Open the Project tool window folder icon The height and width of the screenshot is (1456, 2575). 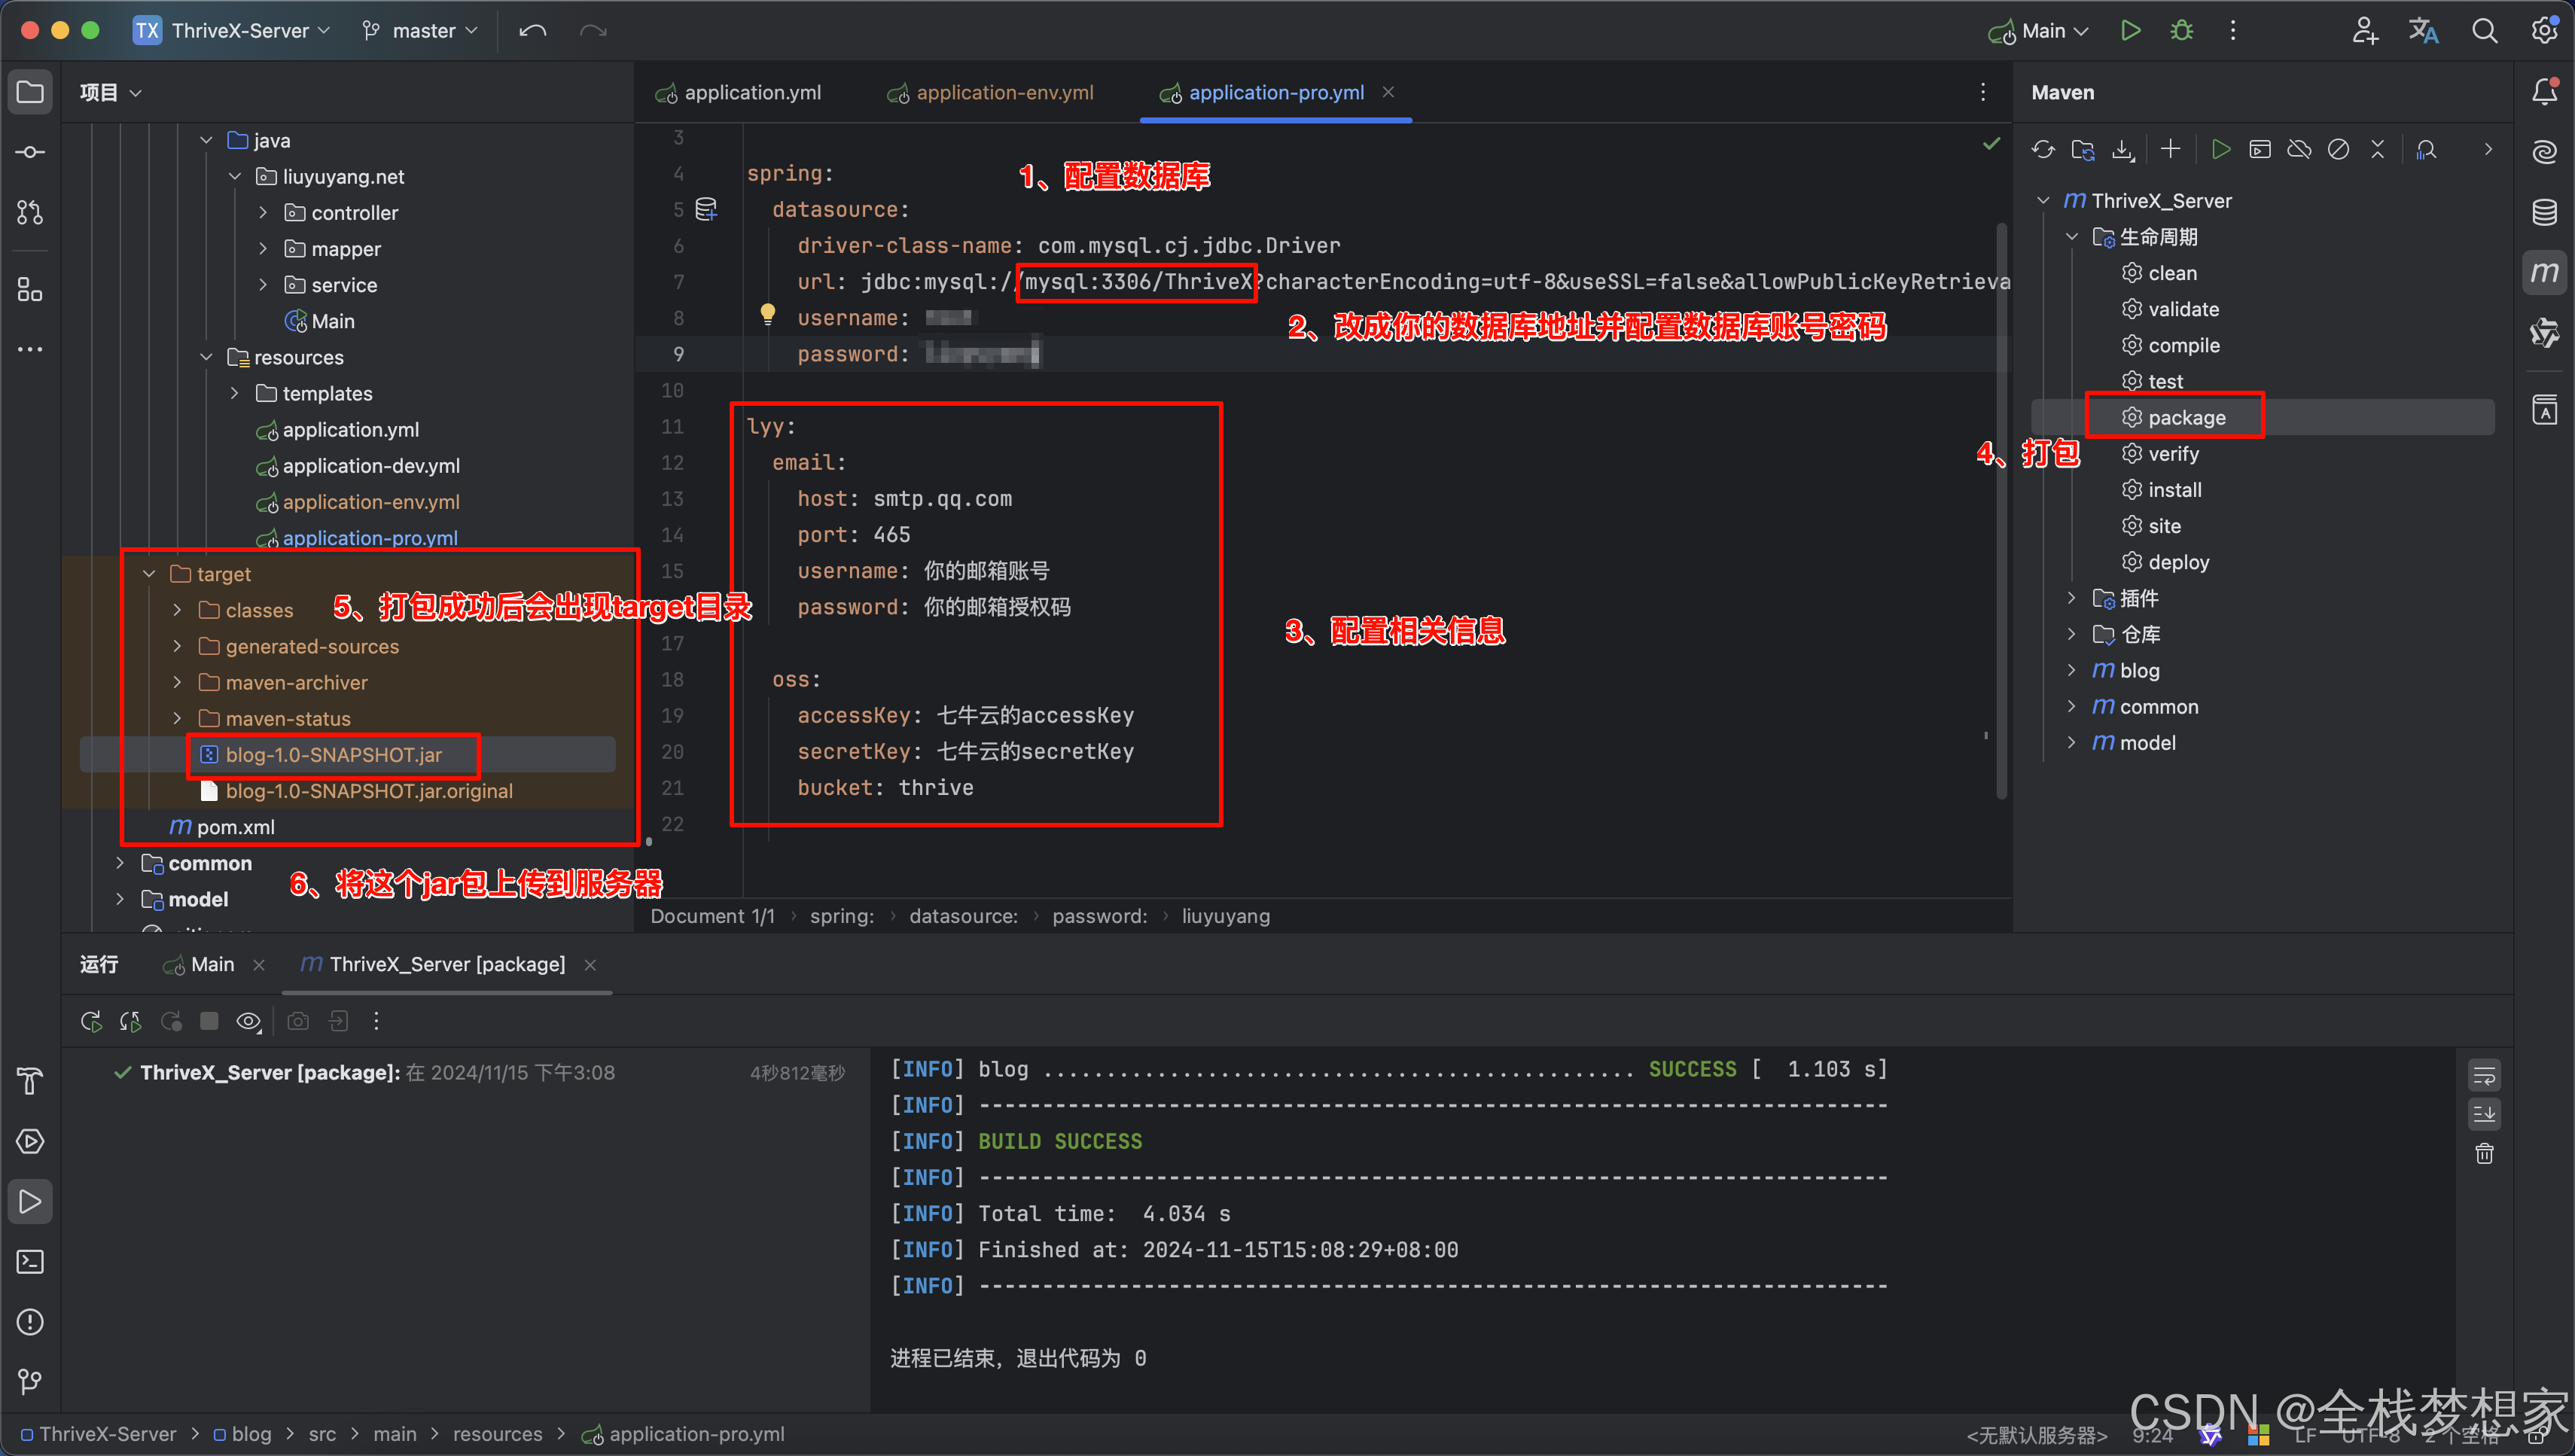[x=30, y=92]
